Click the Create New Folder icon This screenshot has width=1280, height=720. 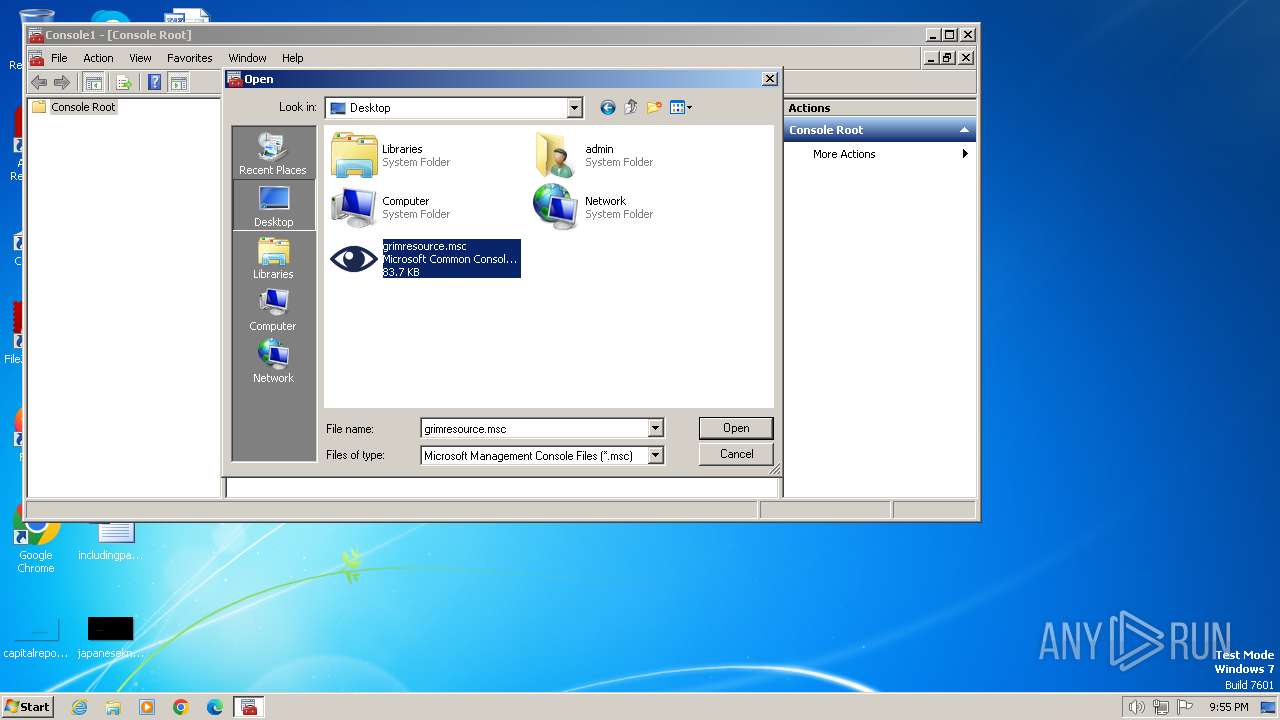pos(655,107)
